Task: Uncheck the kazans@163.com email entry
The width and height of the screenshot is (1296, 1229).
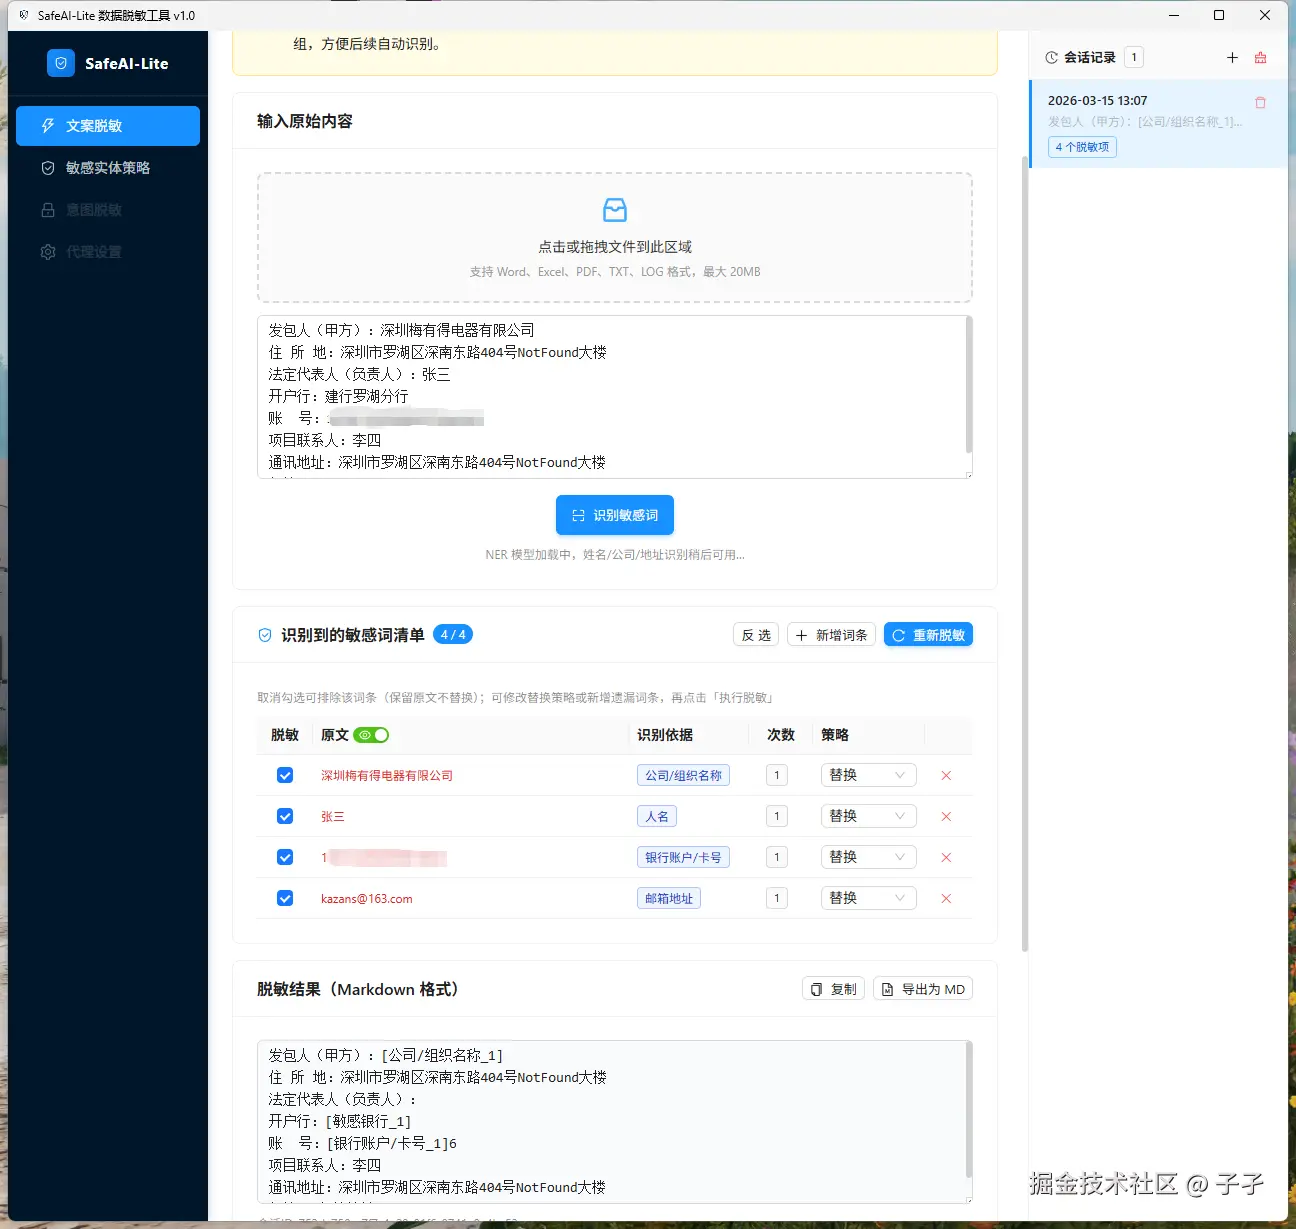Action: [x=284, y=898]
